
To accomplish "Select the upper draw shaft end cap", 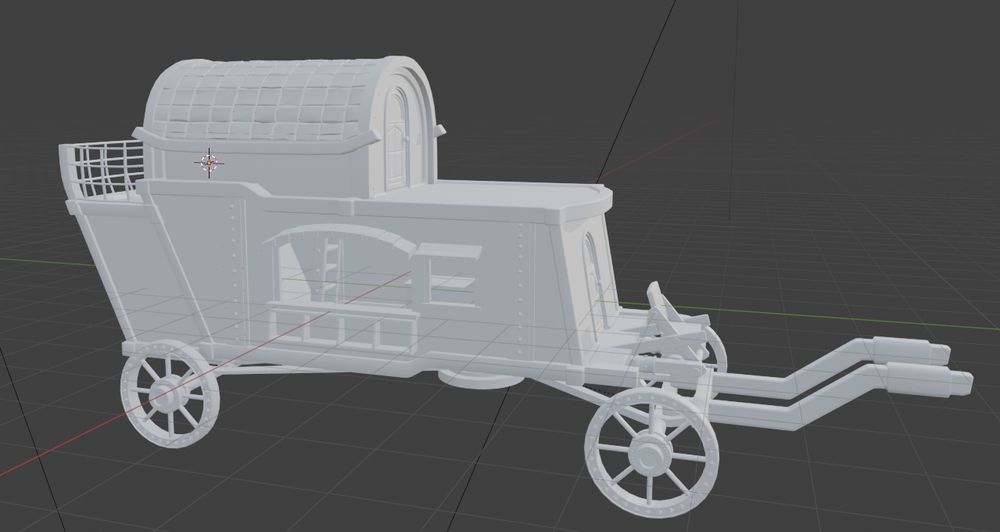I will point(911,351).
